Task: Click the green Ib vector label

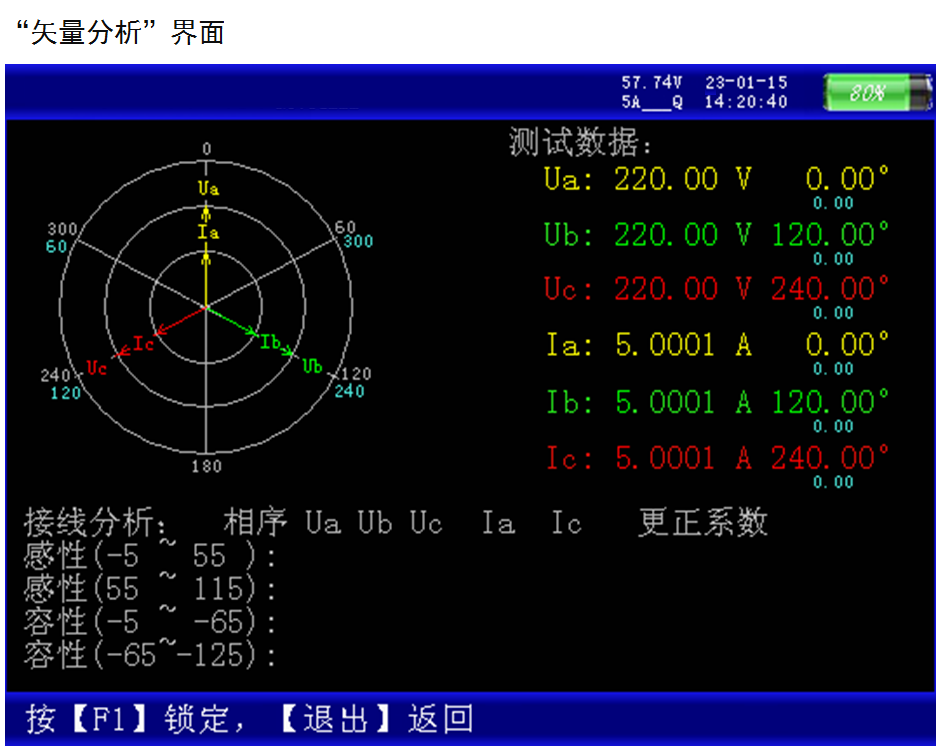Action: coord(270,342)
